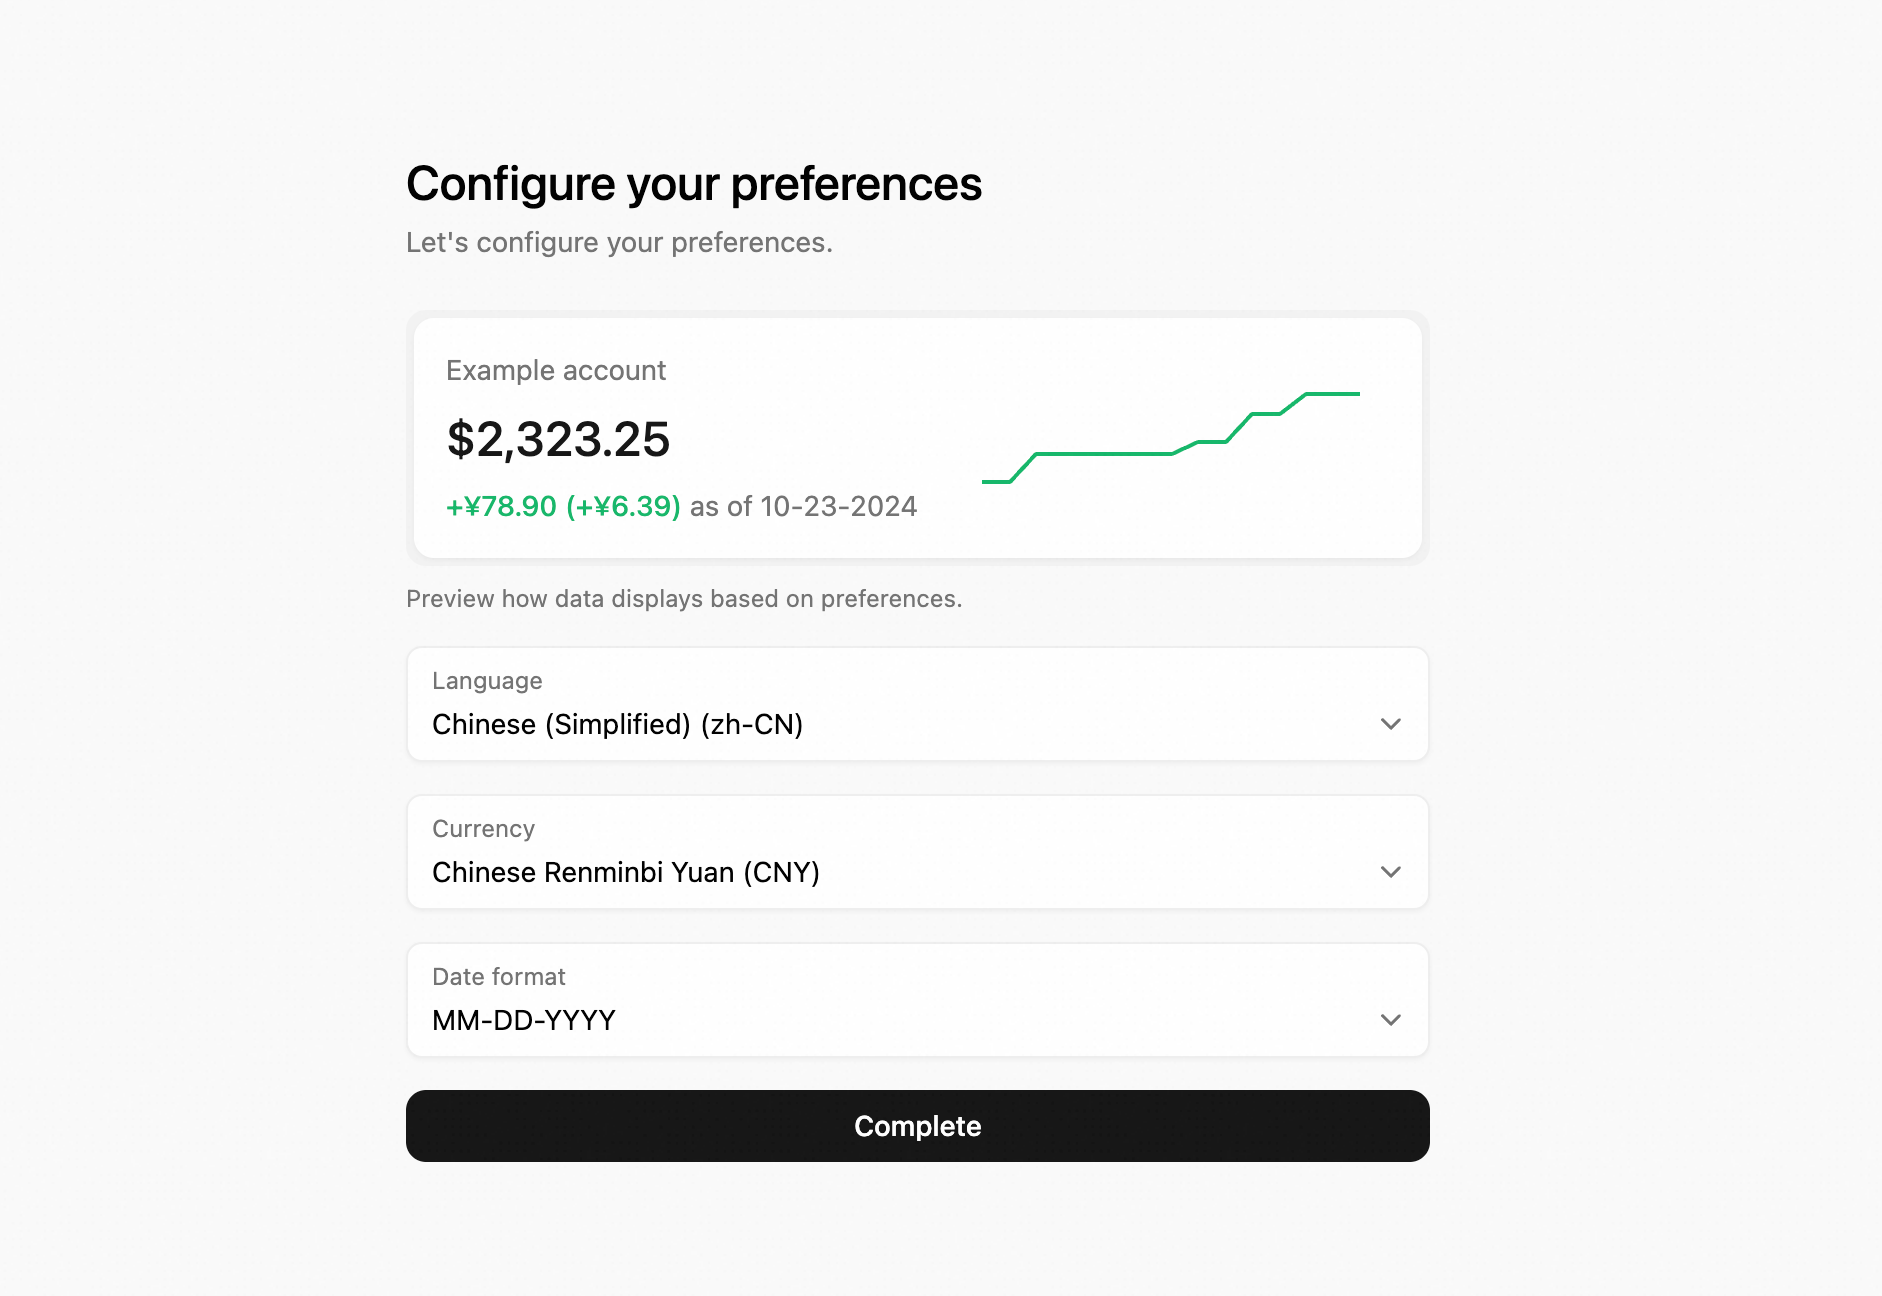Click the green sparkline trend chart
1882x1296 pixels.
pos(1170,438)
